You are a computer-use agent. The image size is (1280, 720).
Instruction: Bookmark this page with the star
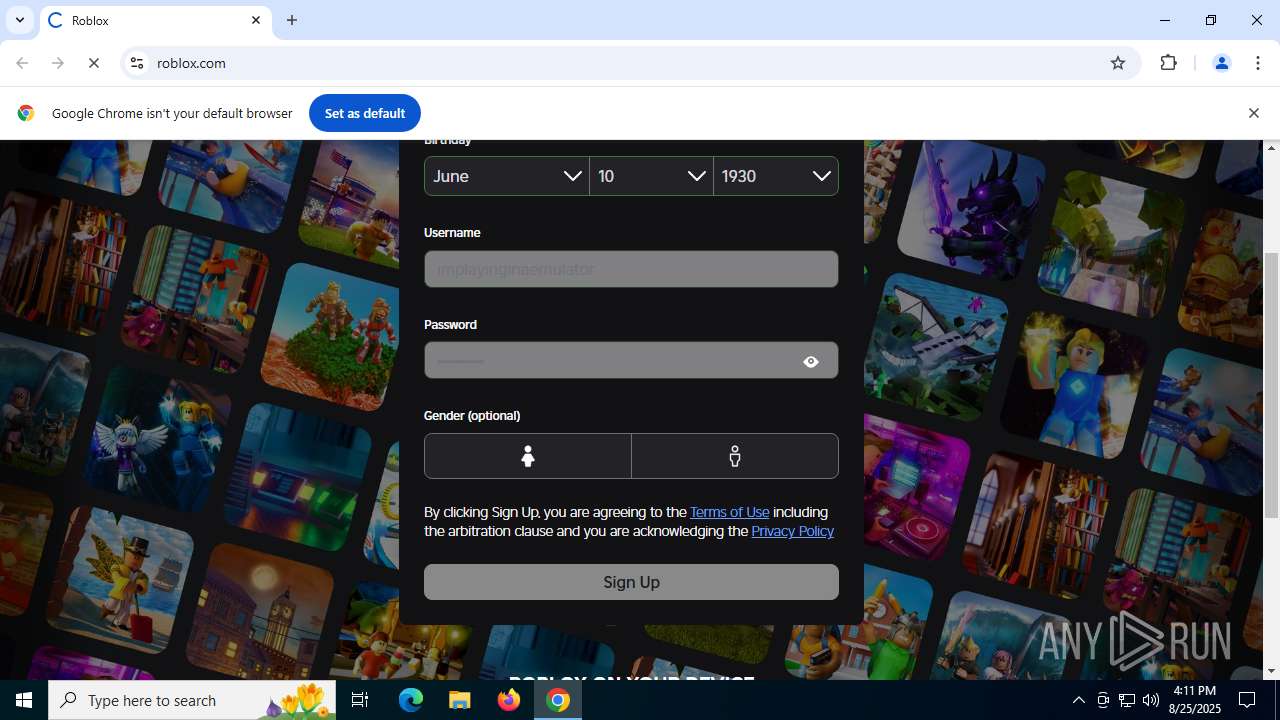[x=1118, y=63]
